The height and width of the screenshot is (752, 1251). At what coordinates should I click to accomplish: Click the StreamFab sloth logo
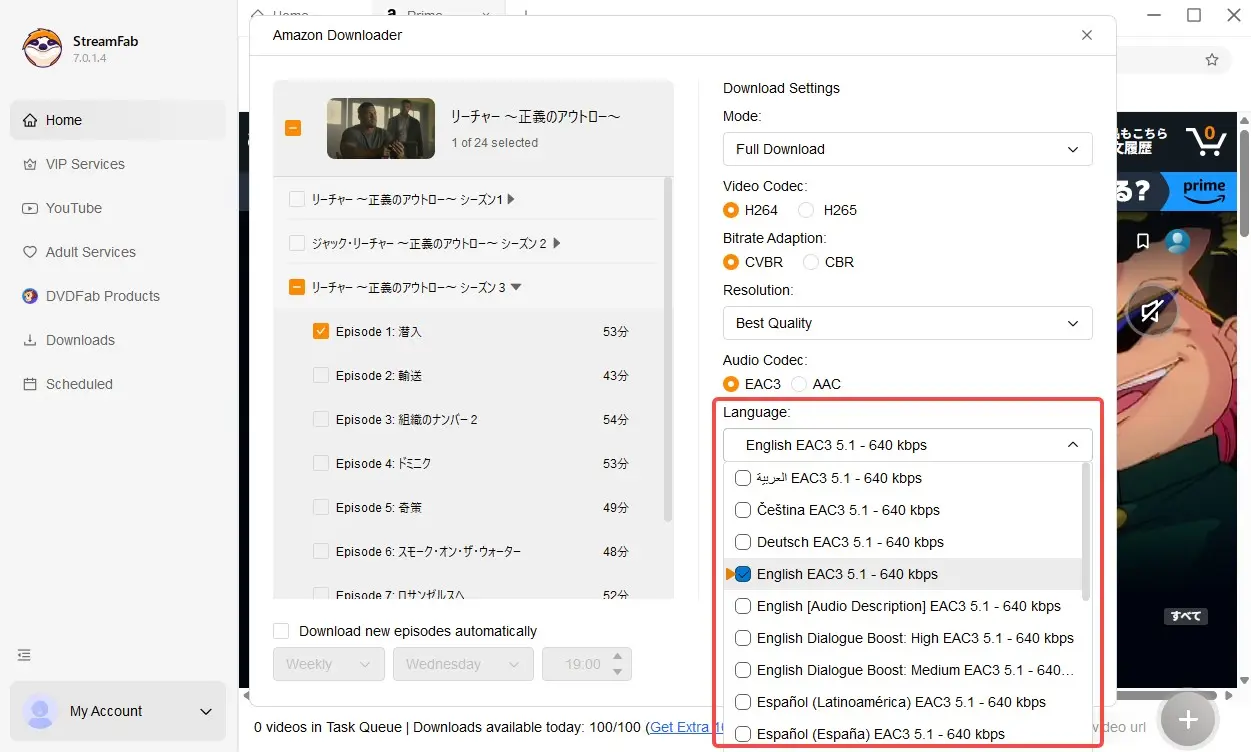pyautogui.click(x=42, y=48)
